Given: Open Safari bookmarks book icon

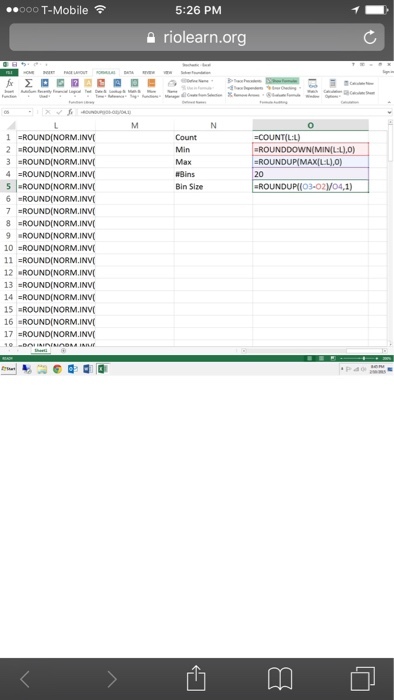Looking at the screenshot, I should 280,679.
